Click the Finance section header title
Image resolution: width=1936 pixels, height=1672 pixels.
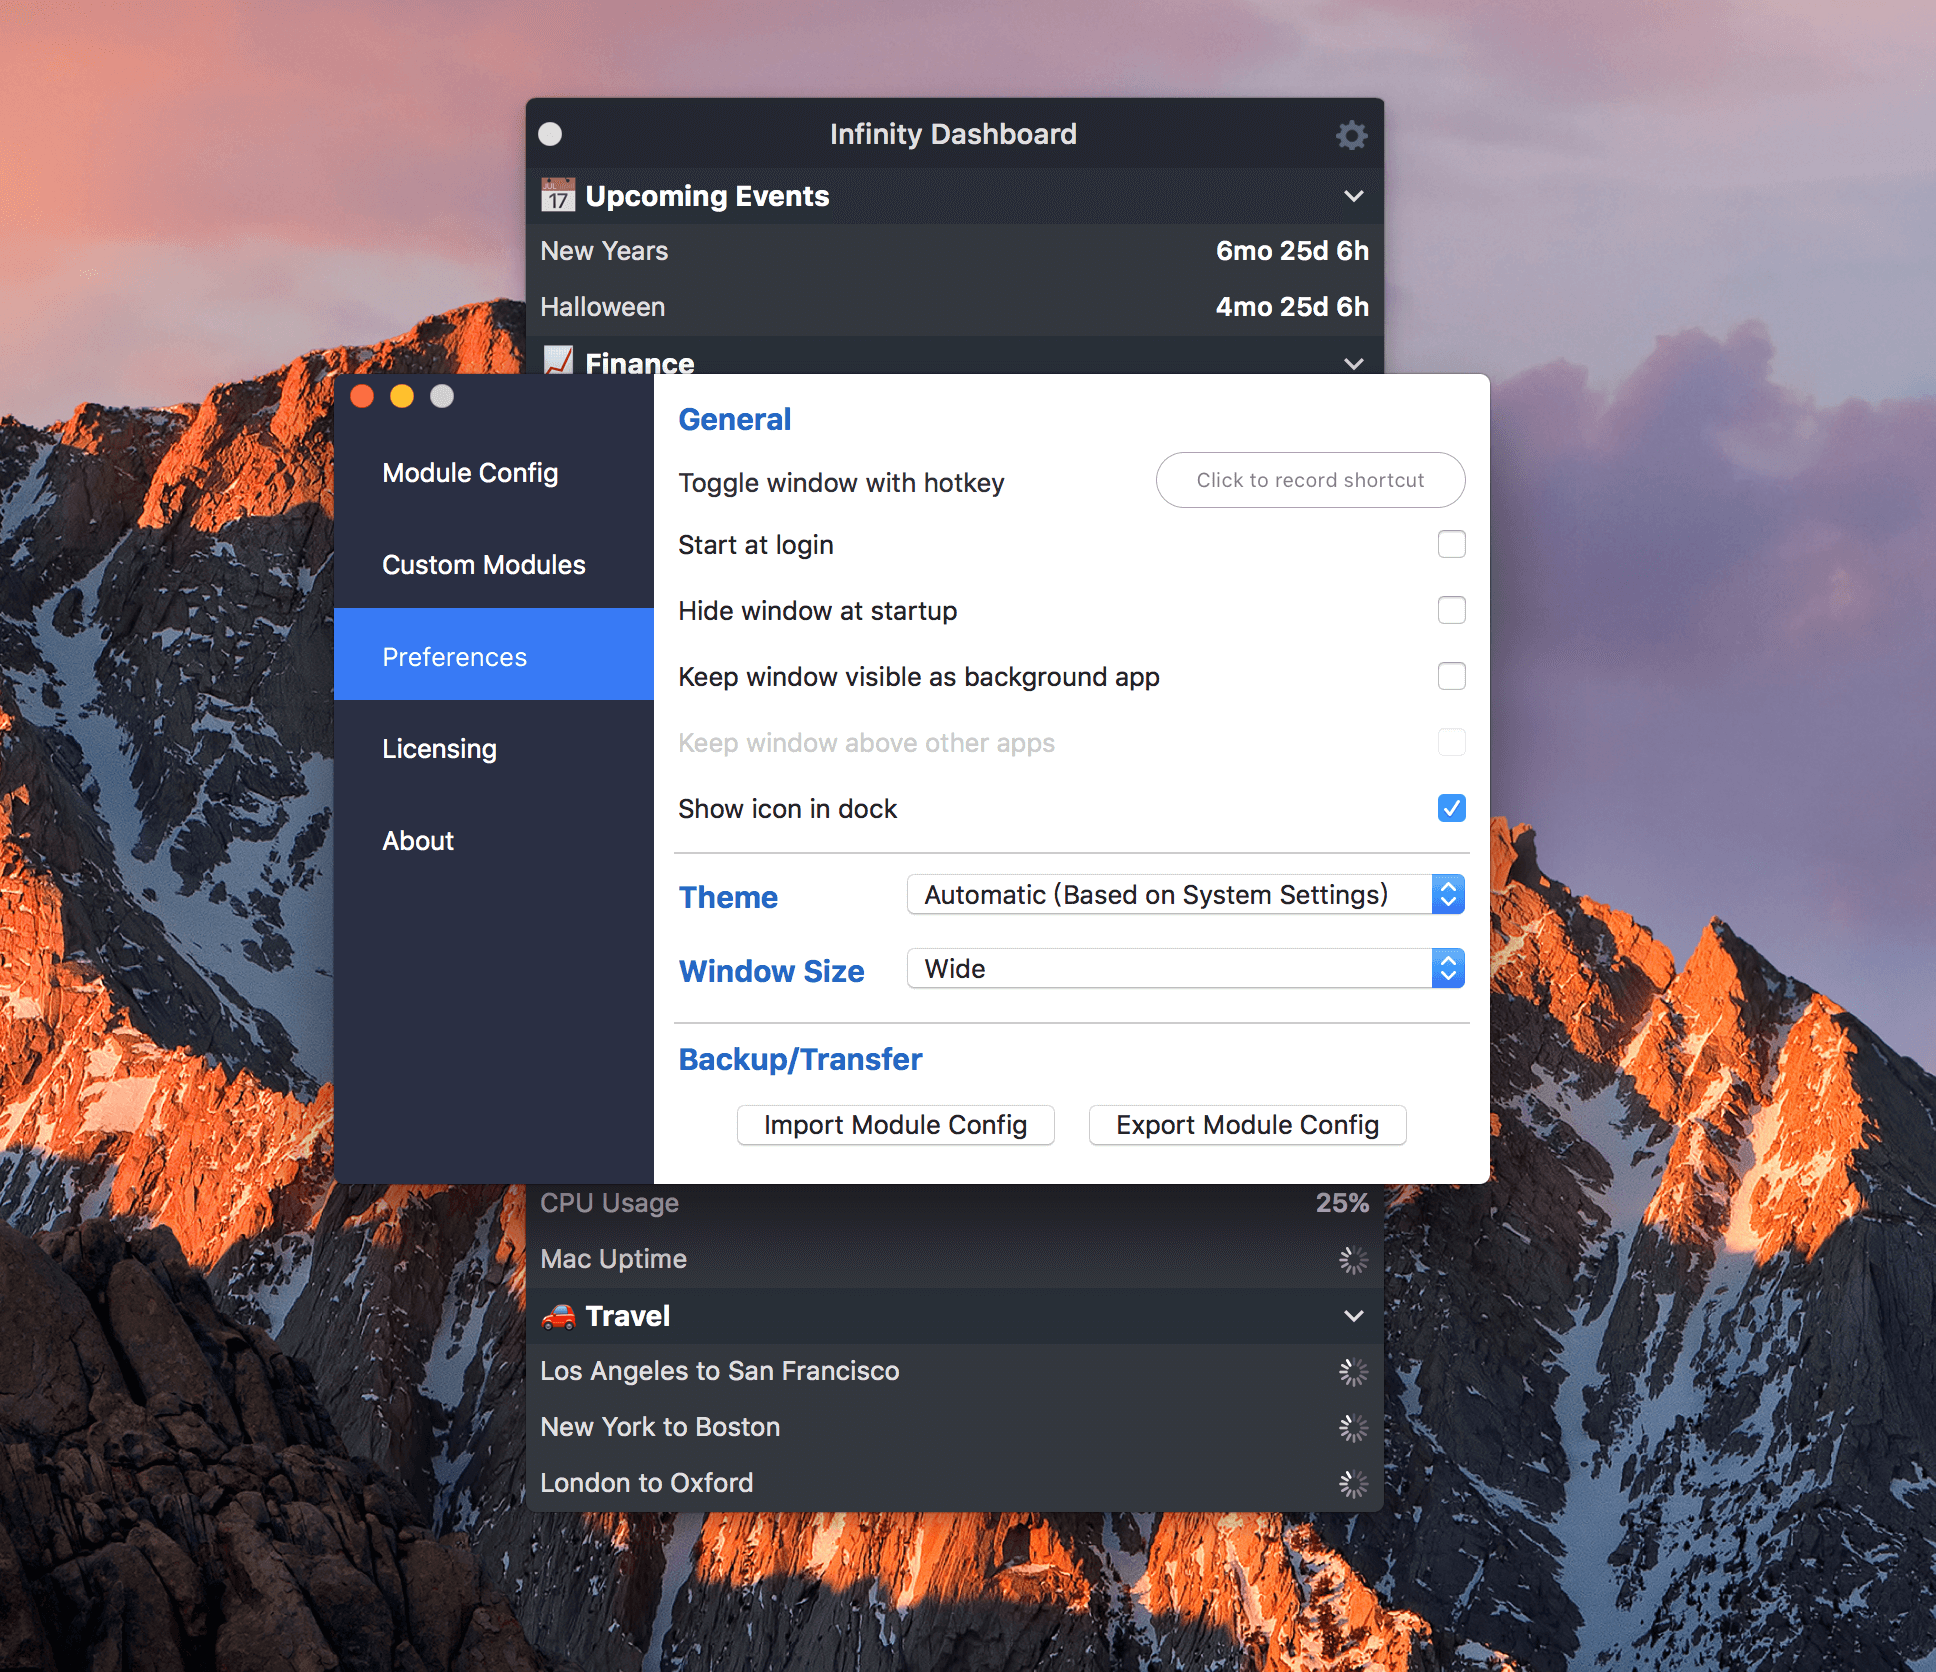click(x=640, y=362)
